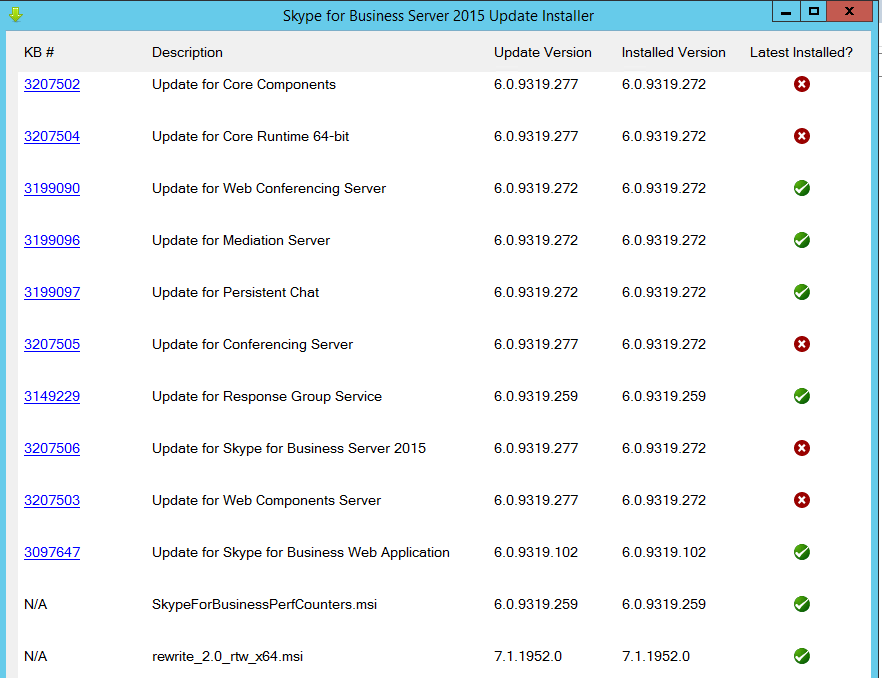Screen dimensions: 882x678
Task: Click green checkmark for Response Group Service
Action: coord(801,396)
